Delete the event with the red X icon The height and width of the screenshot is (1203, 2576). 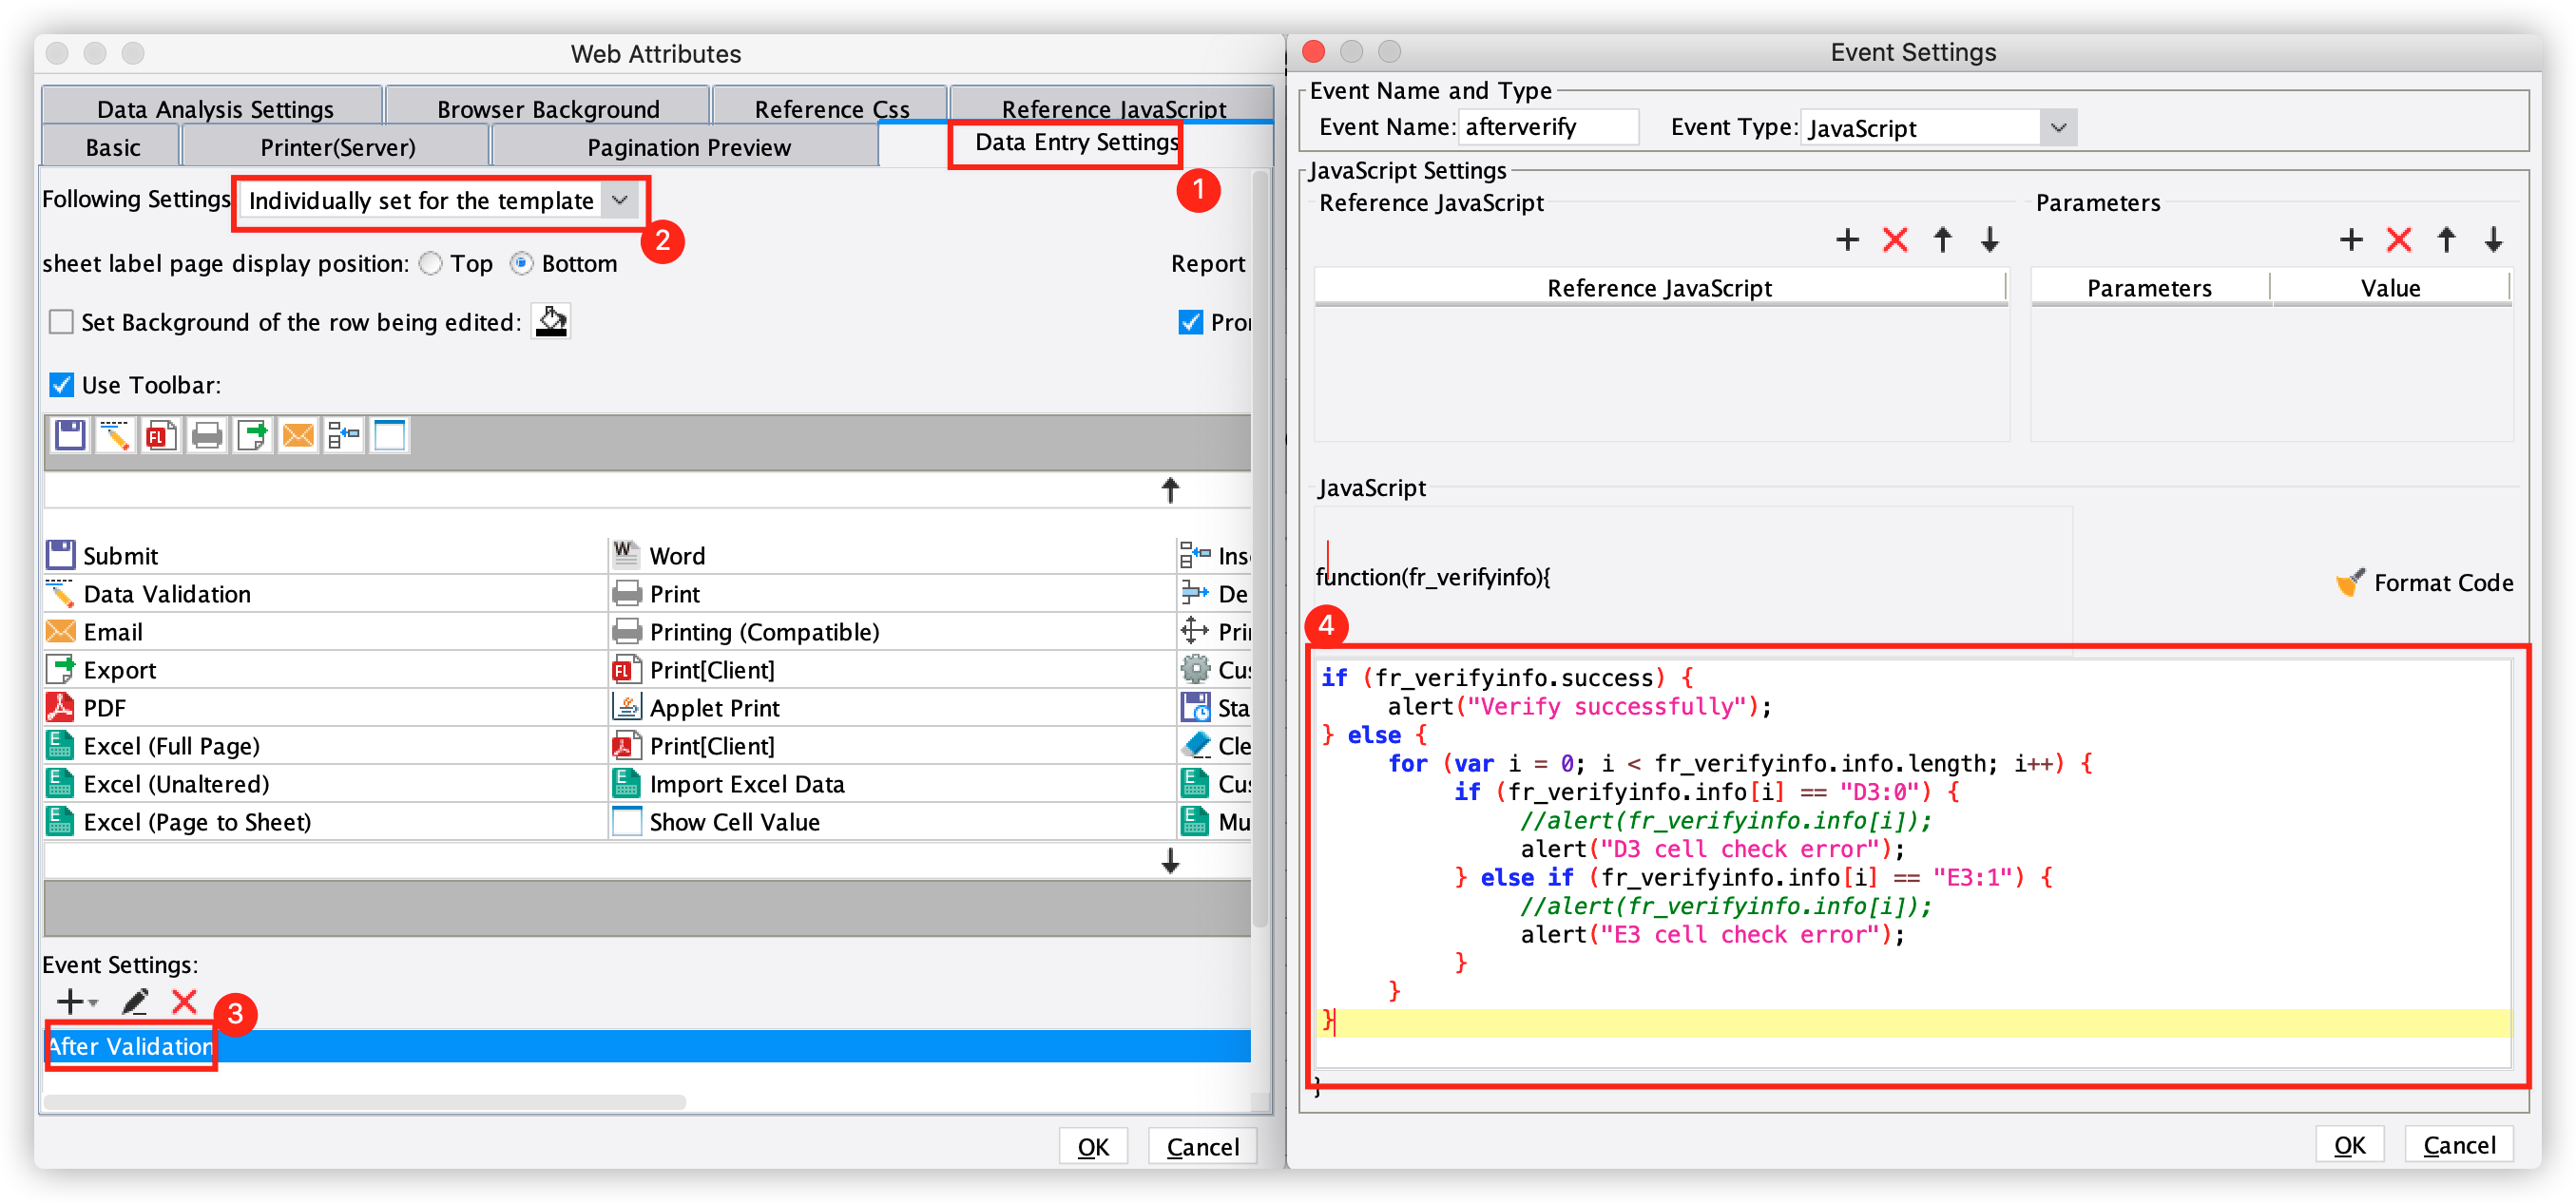(x=184, y=1001)
